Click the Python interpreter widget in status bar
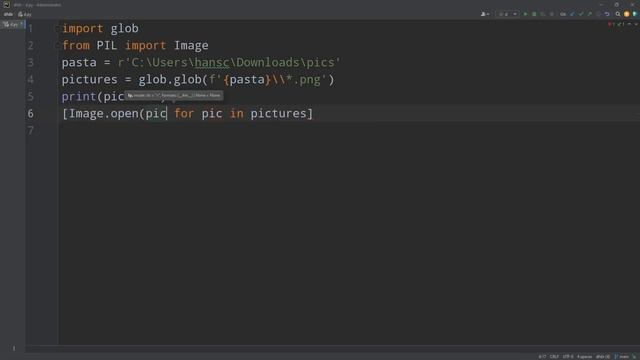640x360 pixels. pos(603,357)
